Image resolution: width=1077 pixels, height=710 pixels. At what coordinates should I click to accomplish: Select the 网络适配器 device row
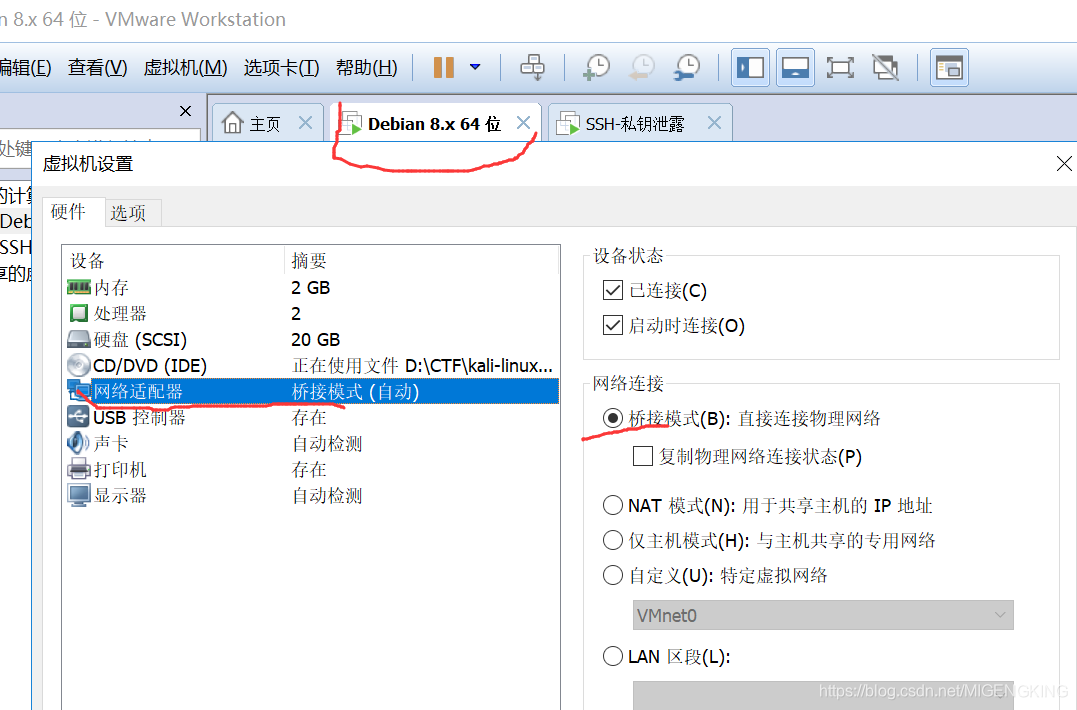[x=312, y=391]
